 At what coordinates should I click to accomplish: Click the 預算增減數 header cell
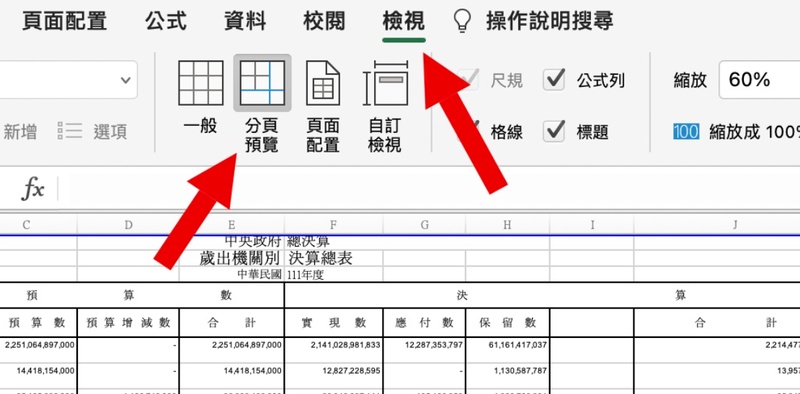coord(128,323)
